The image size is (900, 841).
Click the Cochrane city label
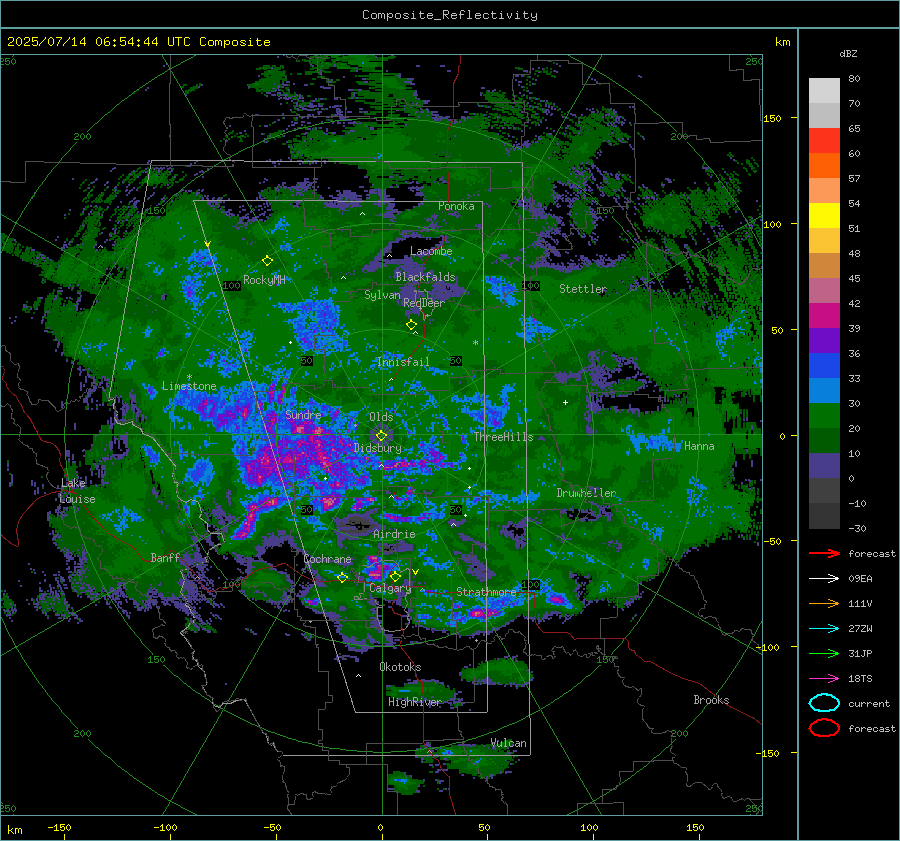327,559
